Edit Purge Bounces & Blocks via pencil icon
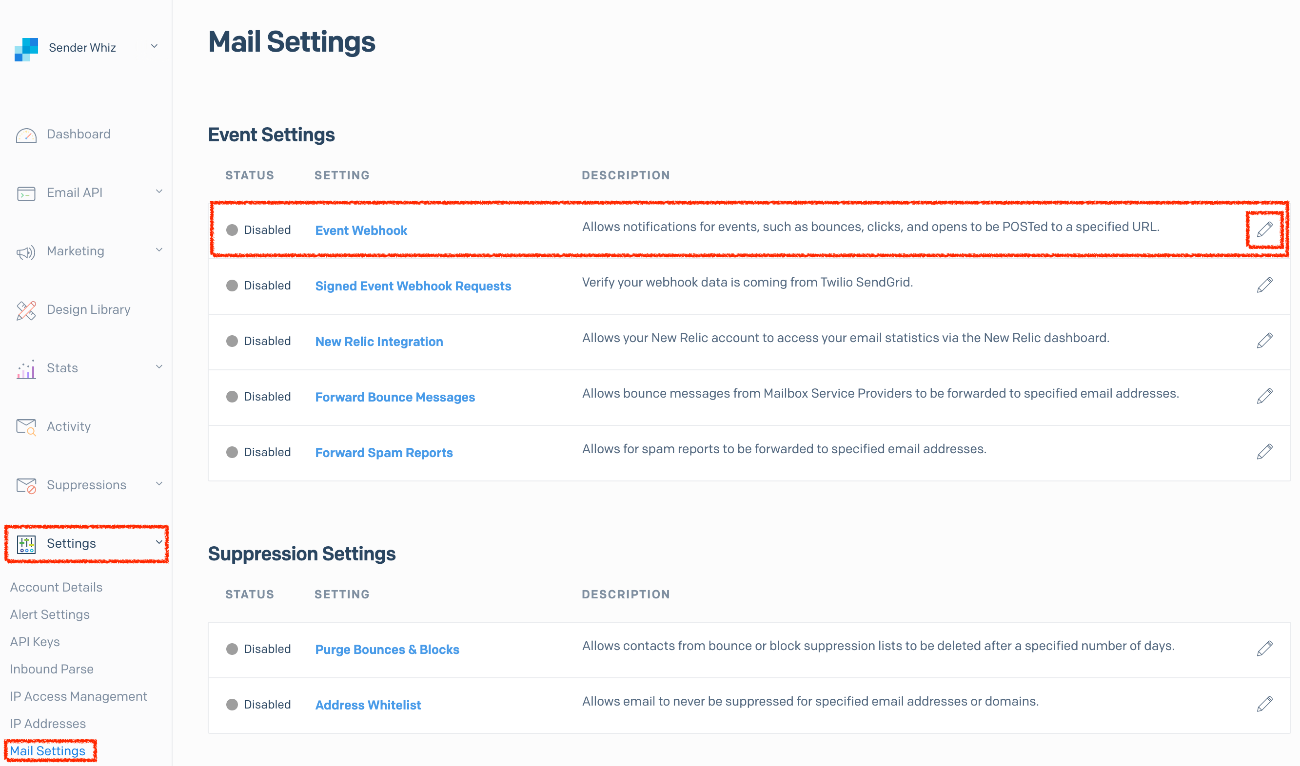Image resolution: width=1300 pixels, height=766 pixels. pyautogui.click(x=1265, y=649)
